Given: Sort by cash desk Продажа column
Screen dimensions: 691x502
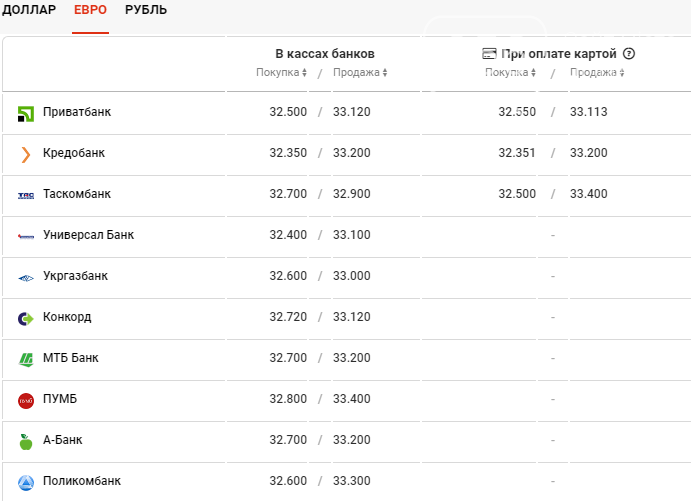Looking at the screenshot, I should 360,72.
